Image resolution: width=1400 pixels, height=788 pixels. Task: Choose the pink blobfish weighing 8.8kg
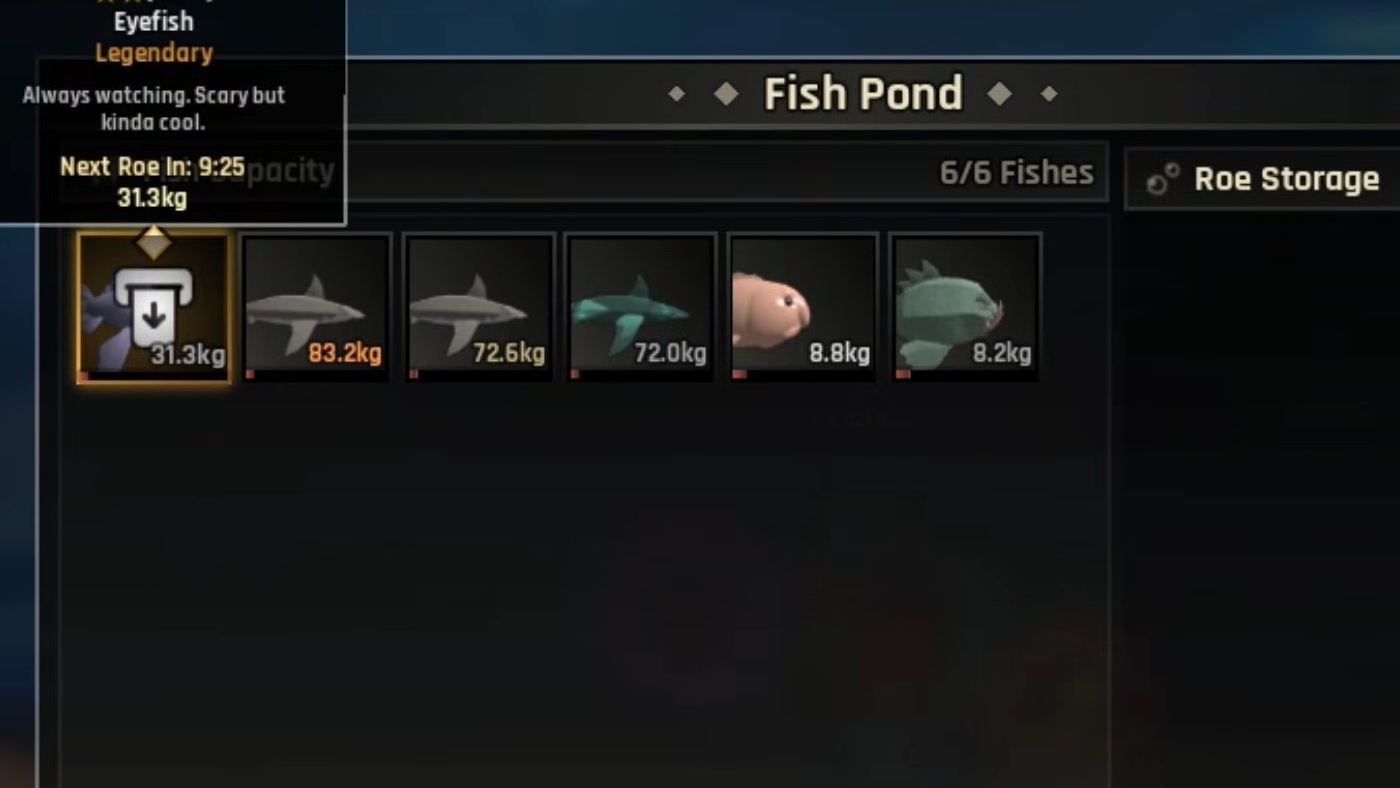803,307
